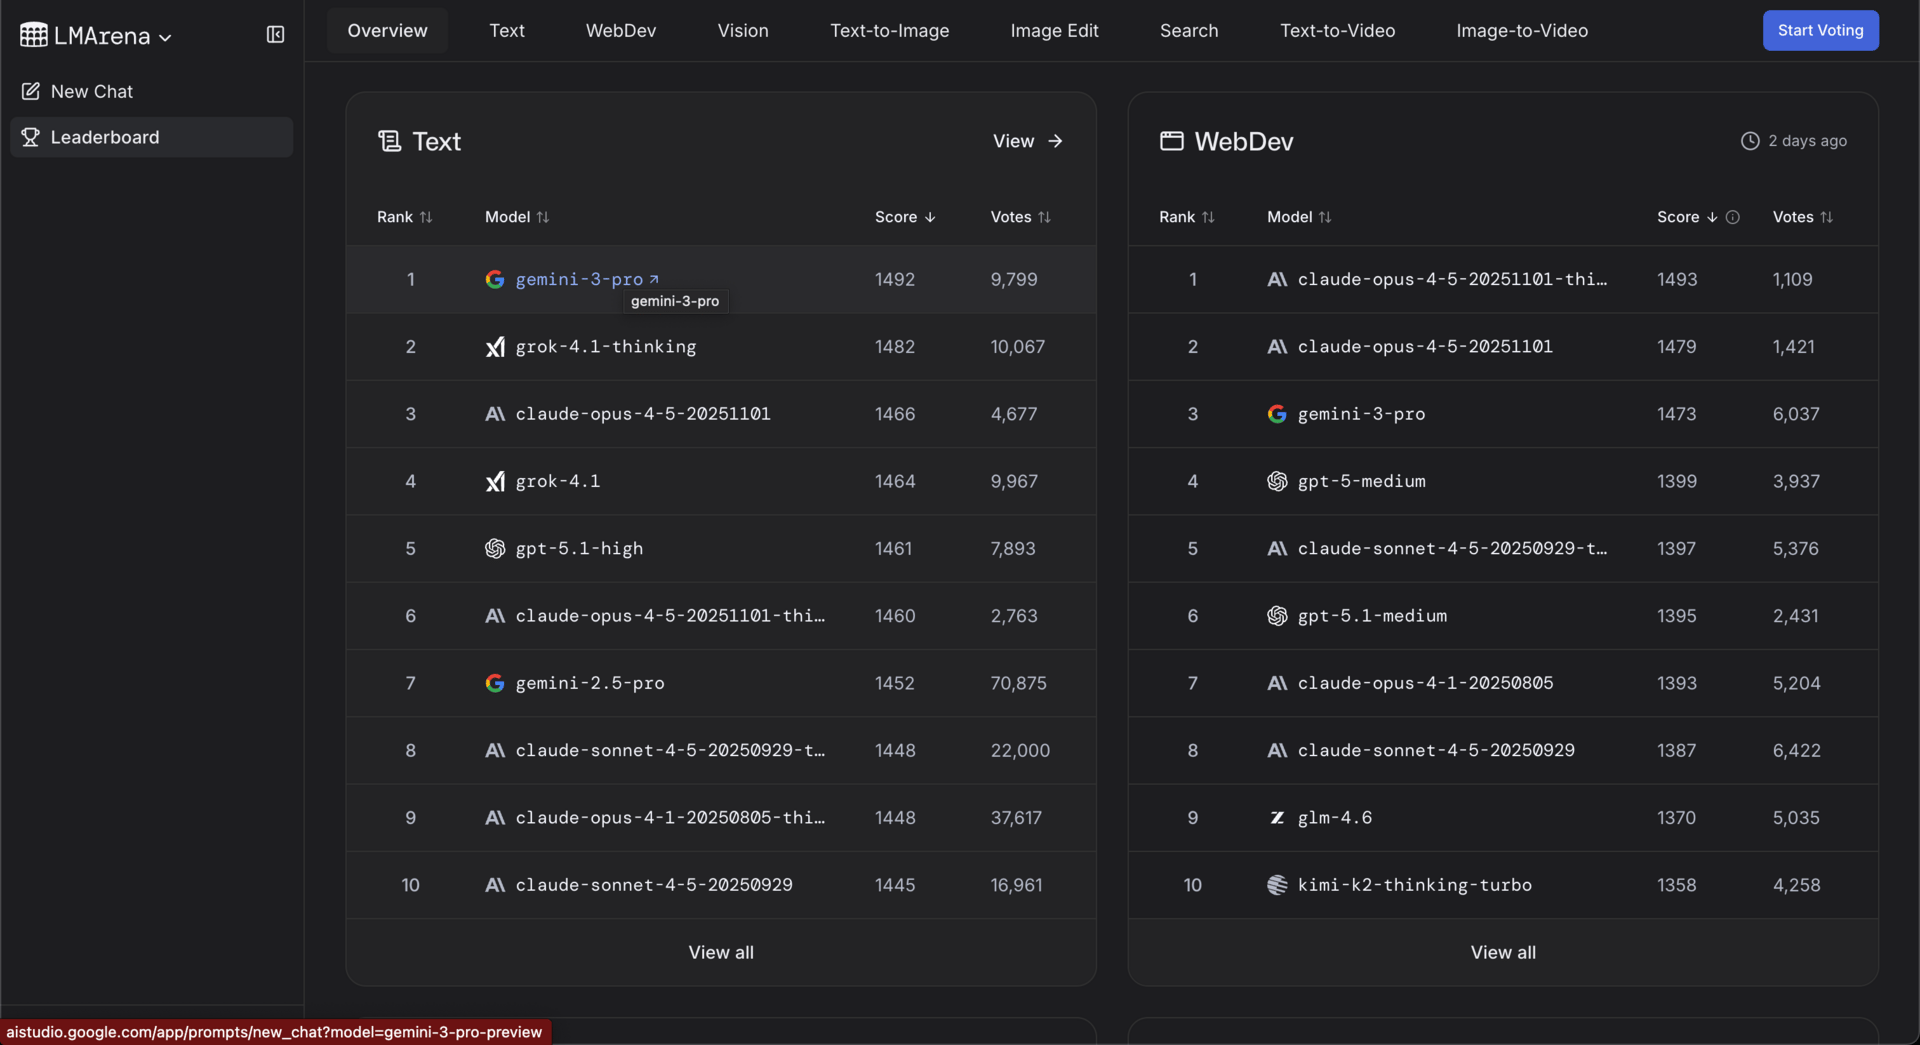This screenshot has height=1045, width=1920.
Task: Click the kimi-k2-thinking-turbo model name
Action: [x=1415, y=885]
